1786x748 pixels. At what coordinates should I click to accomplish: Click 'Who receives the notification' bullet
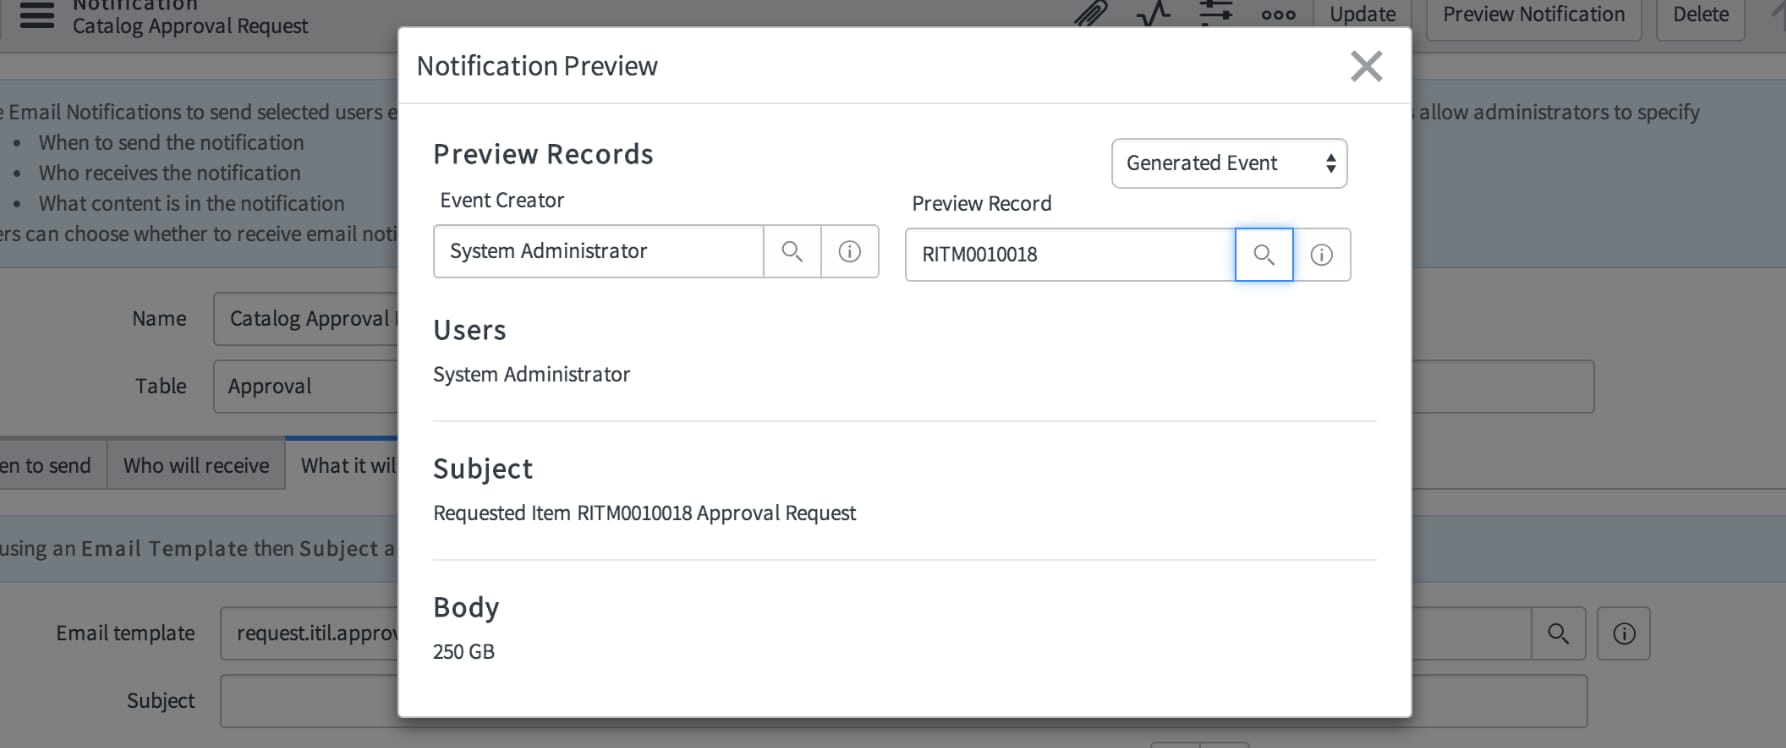(x=170, y=173)
